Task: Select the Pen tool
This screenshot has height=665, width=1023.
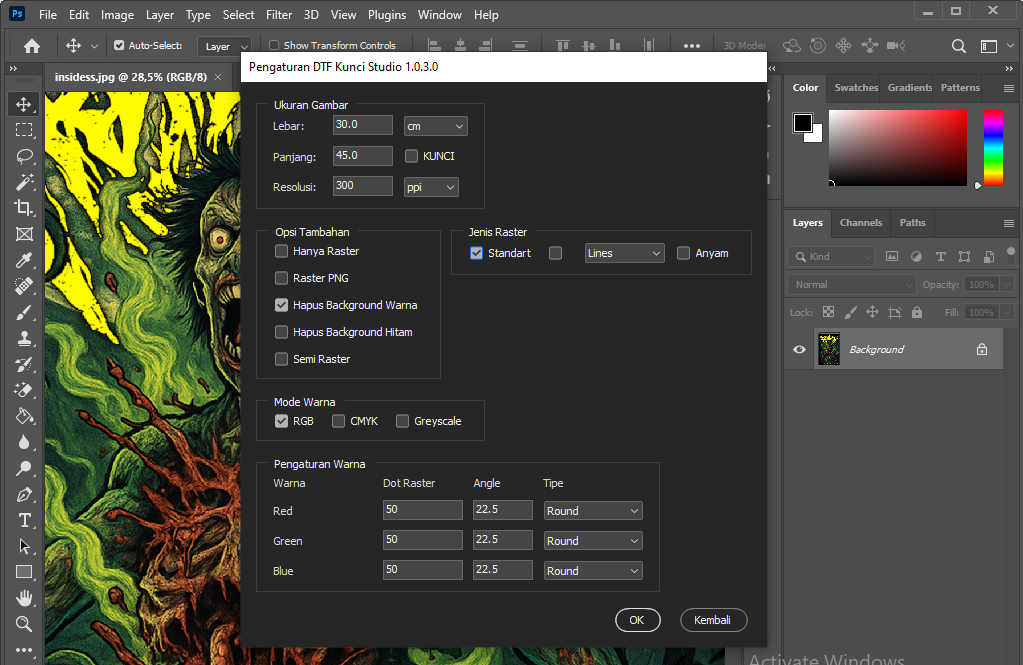Action: (x=24, y=494)
